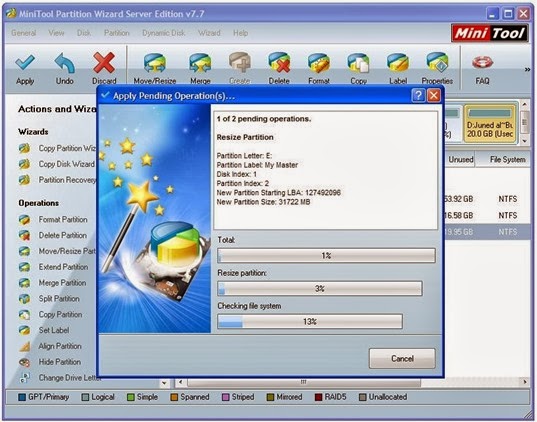Open the Dynamic Disk menu
The width and height of the screenshot is (537, 422).
tap(164, 33)
